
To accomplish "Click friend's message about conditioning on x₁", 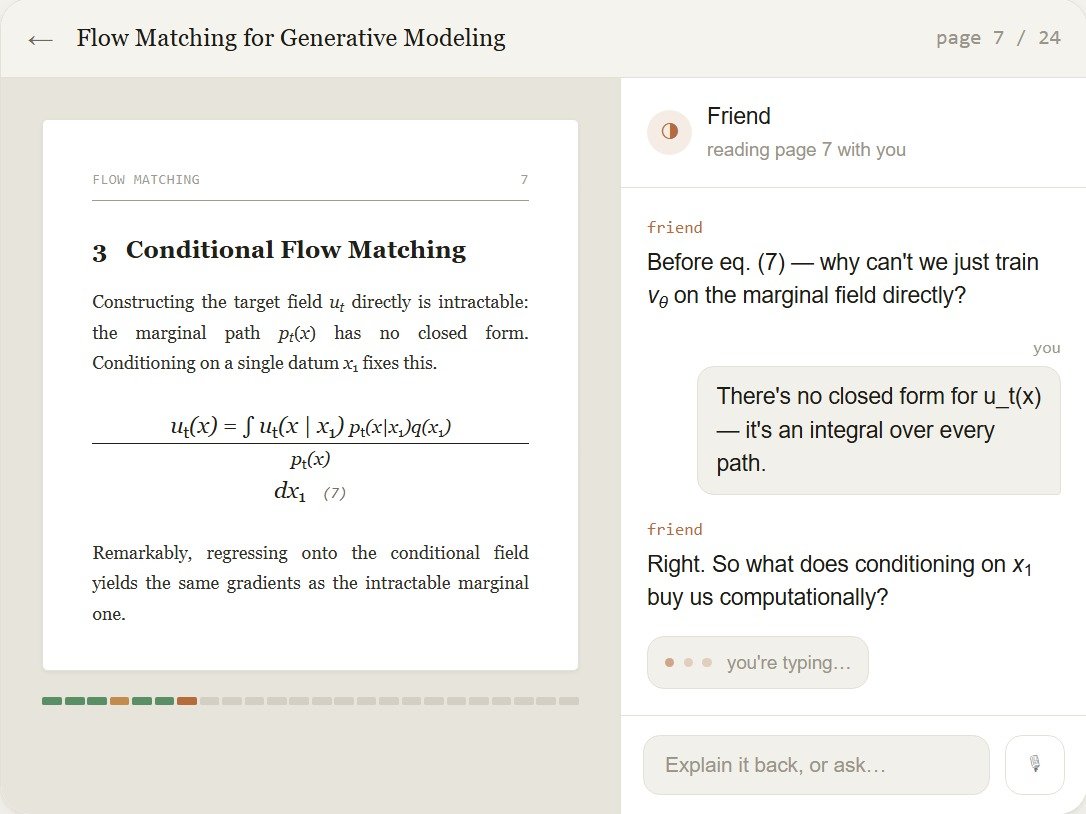I will pos(839,581).
